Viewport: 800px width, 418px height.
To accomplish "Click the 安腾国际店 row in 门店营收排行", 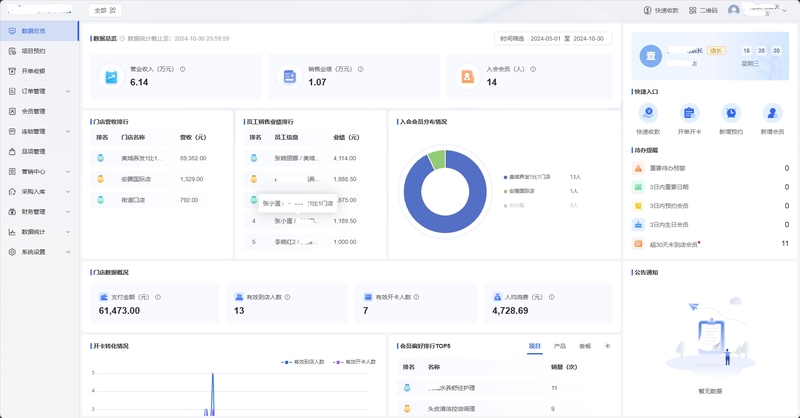I will pyautogui.click(x=157, y=179).
